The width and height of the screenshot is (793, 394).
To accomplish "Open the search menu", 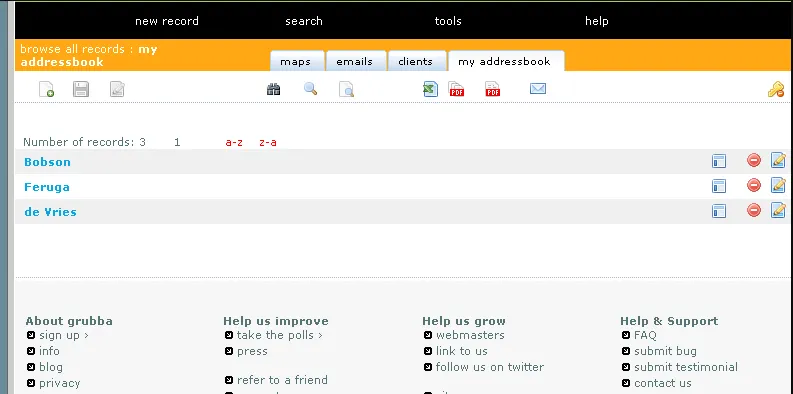I will 304,21.
